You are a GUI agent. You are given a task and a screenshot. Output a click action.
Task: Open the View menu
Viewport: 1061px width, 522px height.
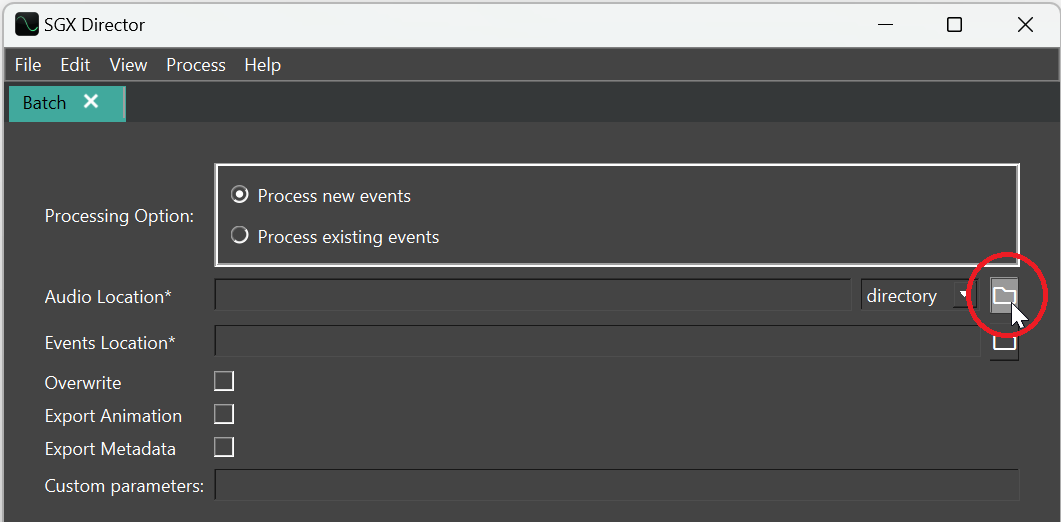pyautogui.click(x=128, y=65)
